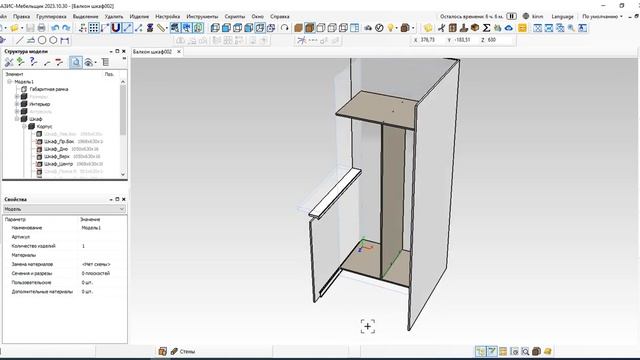640x360 pixels.
Task: Close the Свойства properties panel
Action: [124, 199]
